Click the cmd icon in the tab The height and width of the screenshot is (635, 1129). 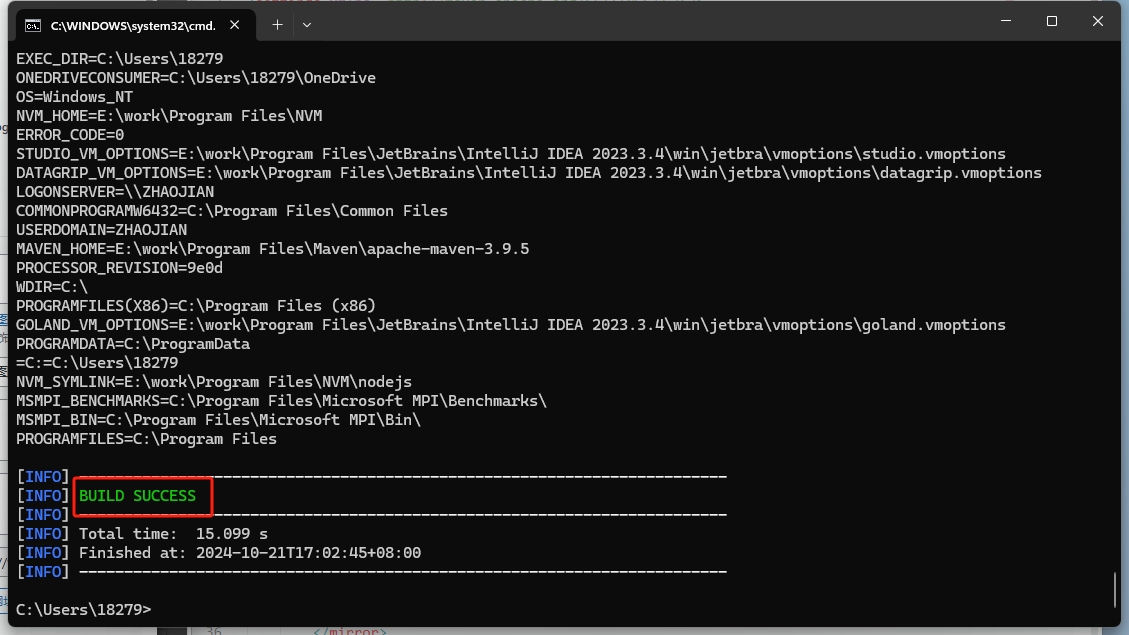[32, 26]
